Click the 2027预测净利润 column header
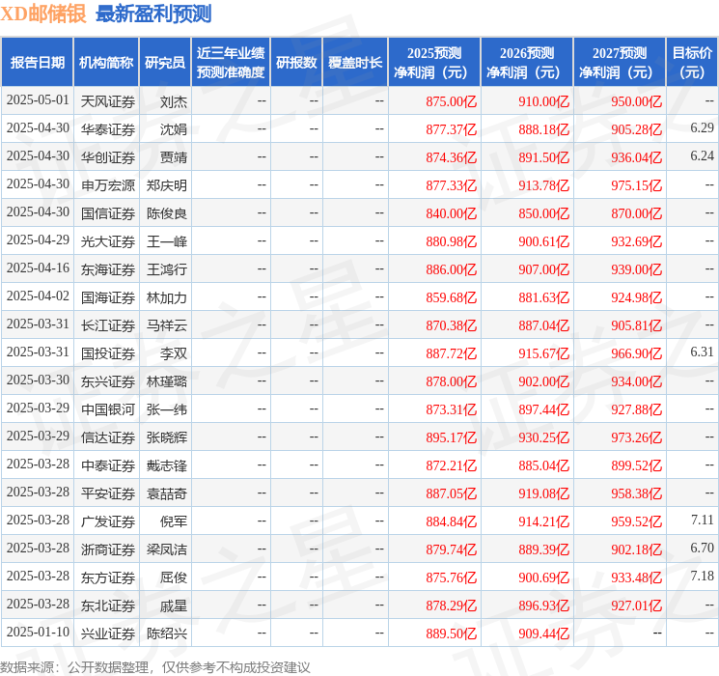The height and width of the screenshot is (676, 719). pyautogui.click(x=619, y=62)
